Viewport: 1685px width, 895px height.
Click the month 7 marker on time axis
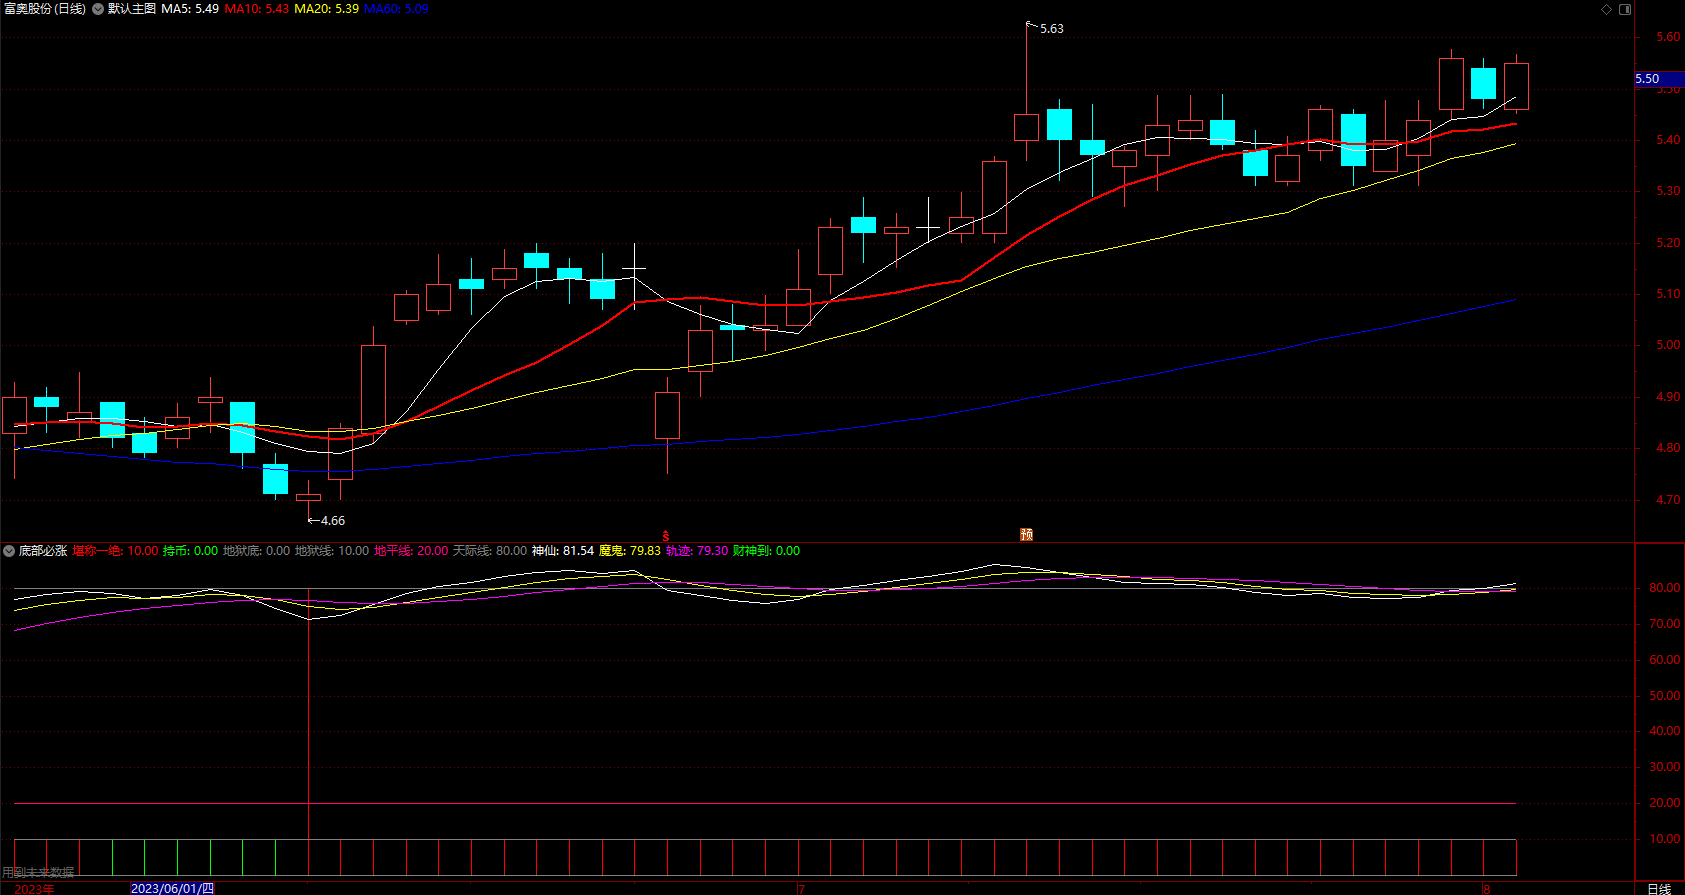801,889
